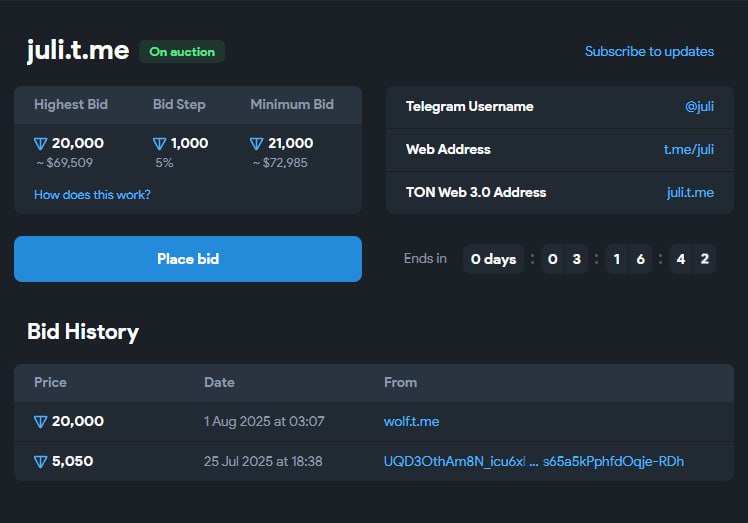Click the Telegram Username label
Viewport: 748px width, 523px height.
pos(470,106)
